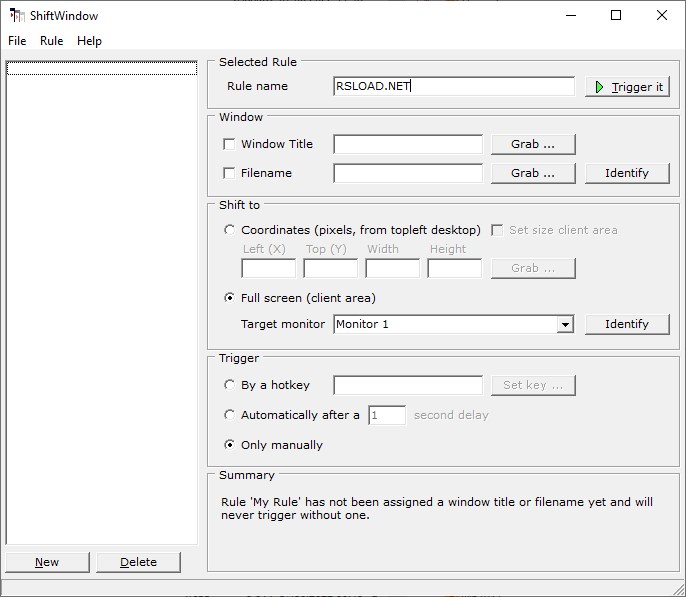Grab the window title with Grab button
Image resolution: width=686 pixels, height=597 pixels.
coord(533,144)
